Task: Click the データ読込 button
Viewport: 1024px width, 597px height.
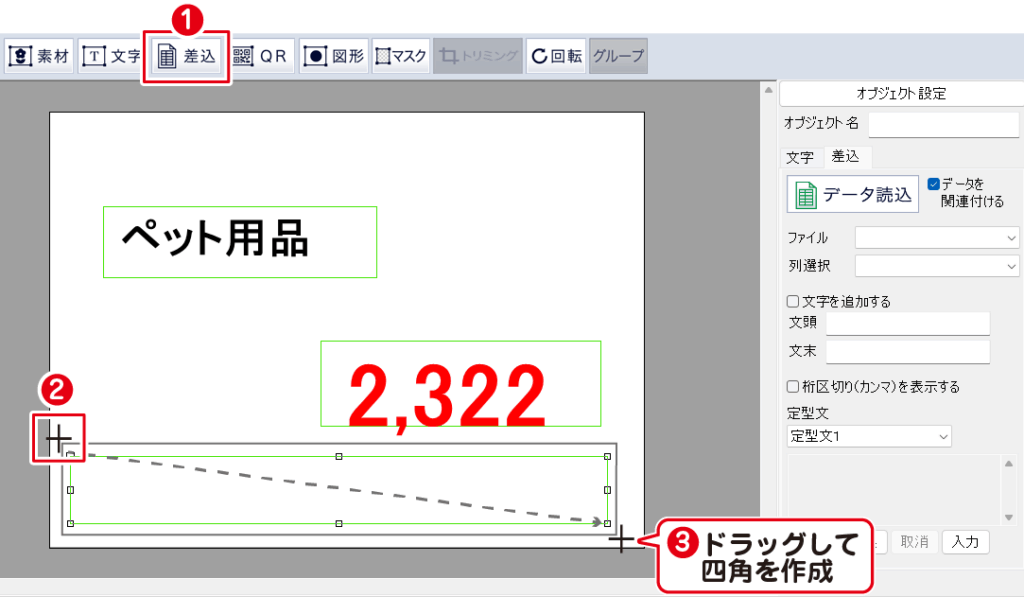Action: 853,195
